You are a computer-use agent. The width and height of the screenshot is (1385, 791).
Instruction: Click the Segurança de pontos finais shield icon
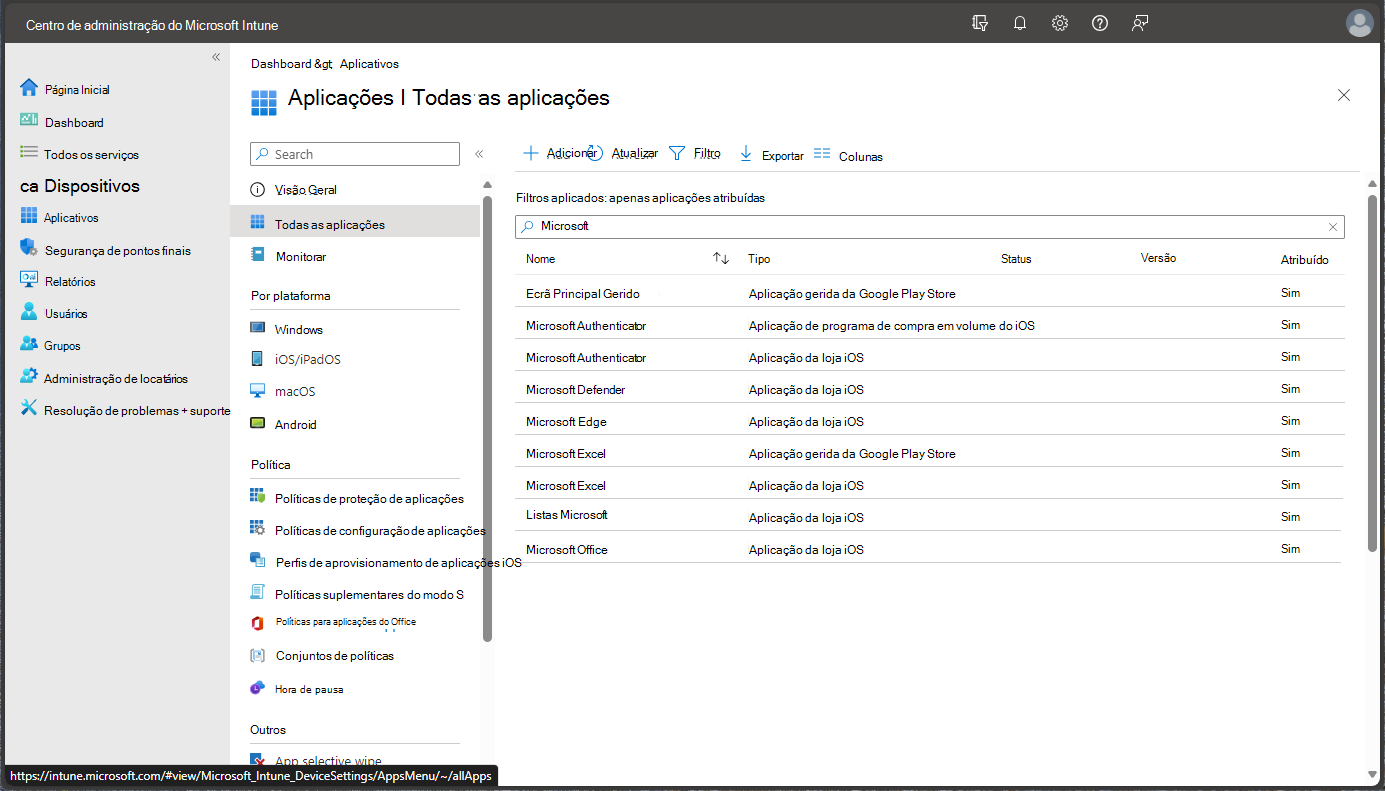point(29,249)
